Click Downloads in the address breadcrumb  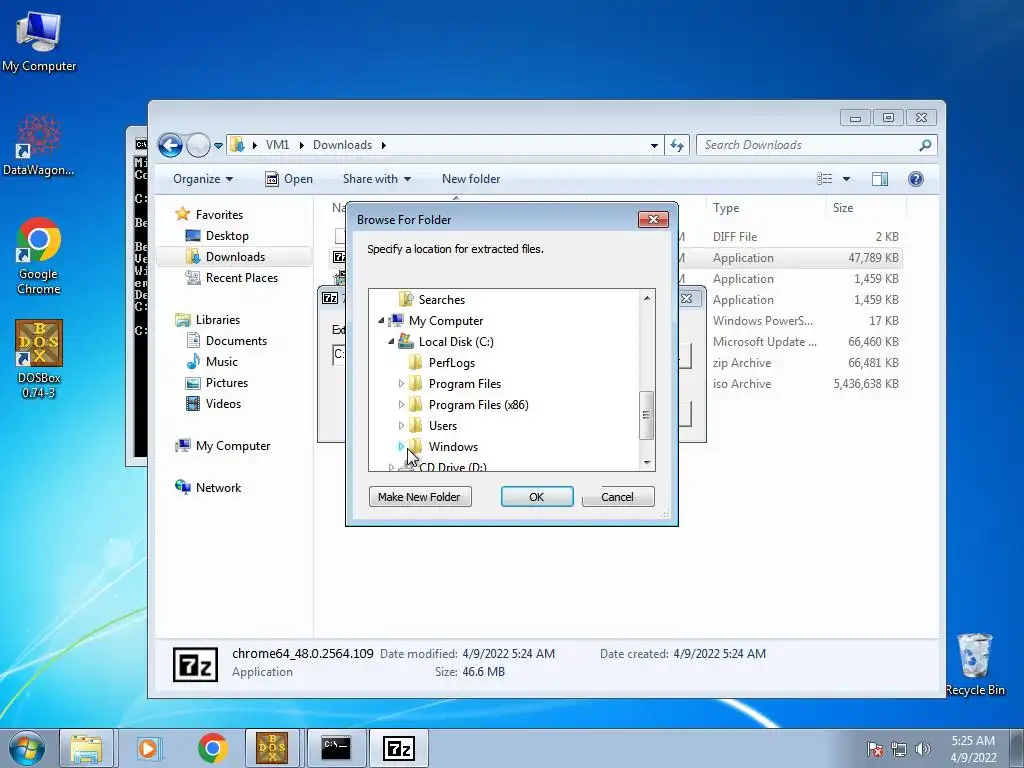(x=342, y=145)
